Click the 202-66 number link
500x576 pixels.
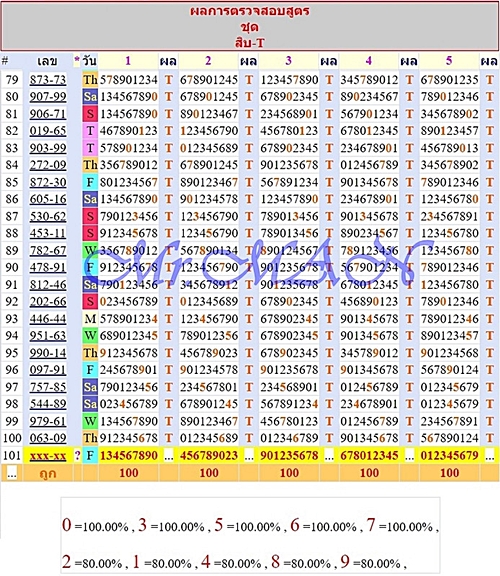pos(48,302)
